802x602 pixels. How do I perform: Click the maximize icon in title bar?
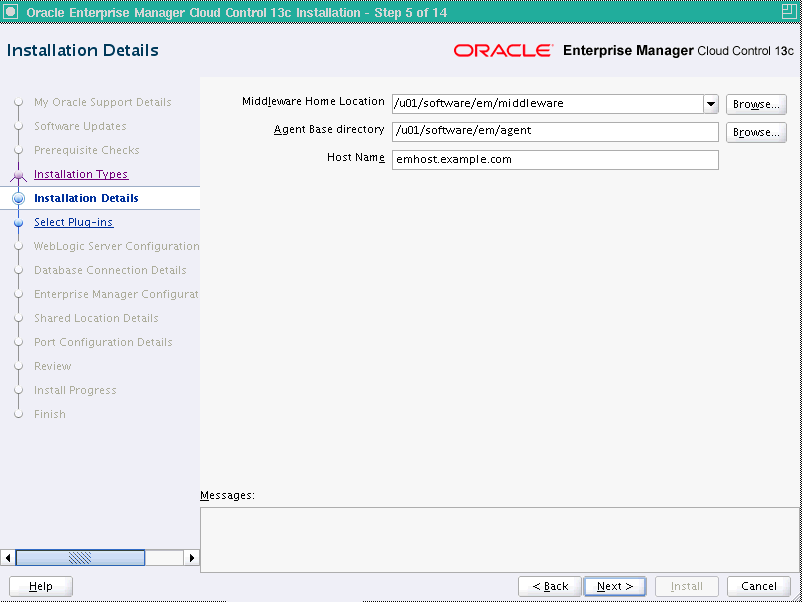789,11
